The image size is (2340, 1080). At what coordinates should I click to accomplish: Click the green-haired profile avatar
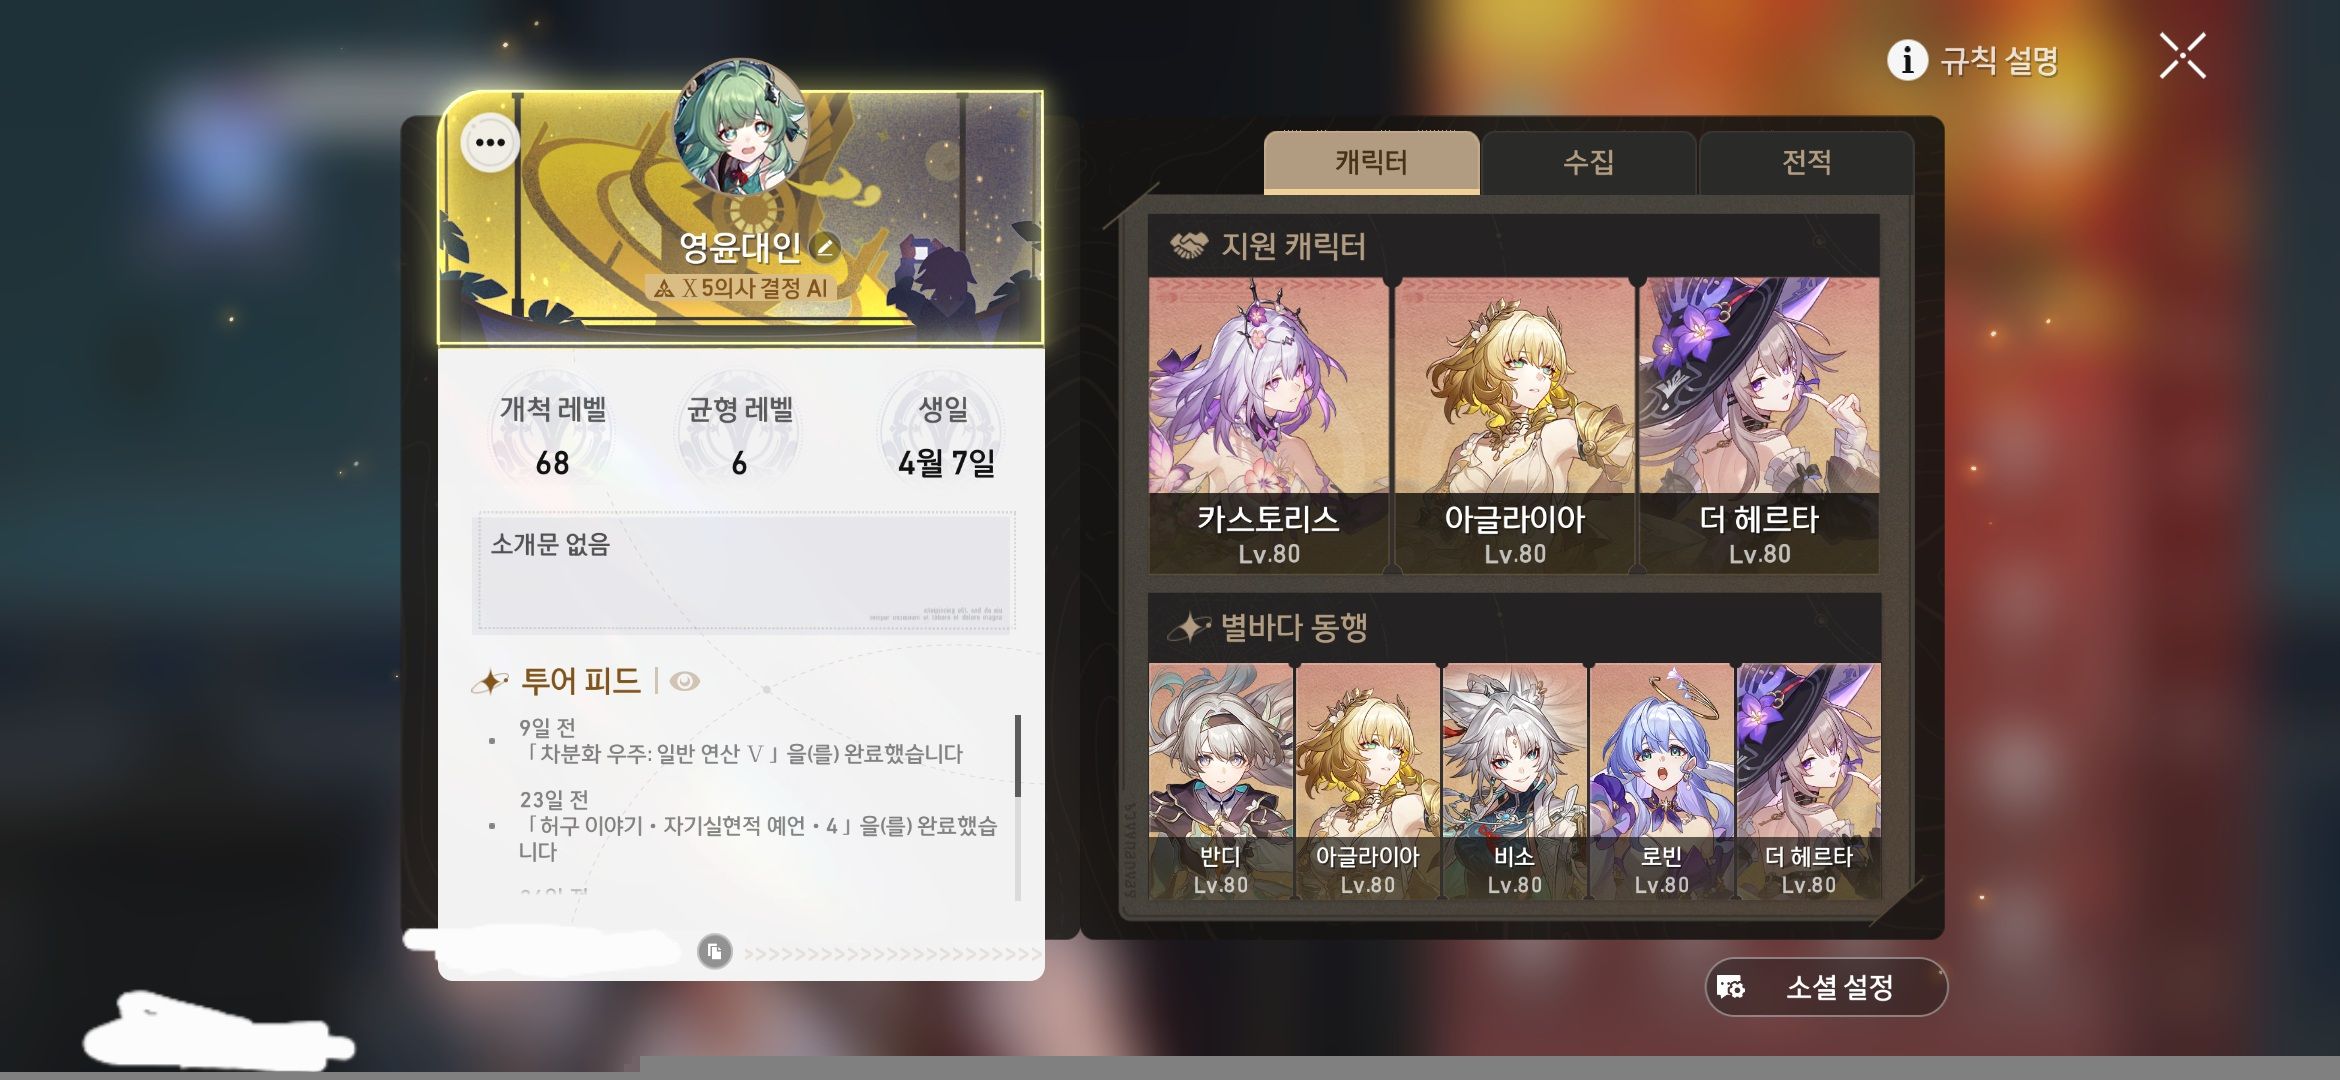point(740,127)
